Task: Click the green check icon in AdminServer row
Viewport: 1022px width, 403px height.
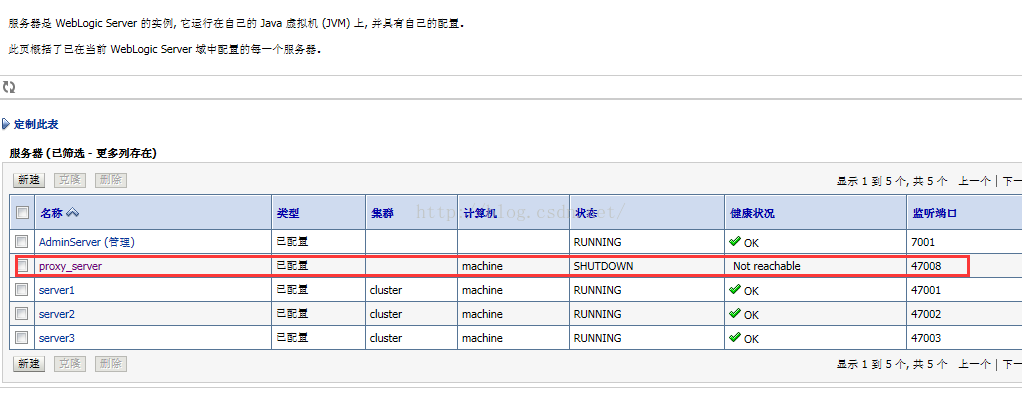Action: pos(735,241)
